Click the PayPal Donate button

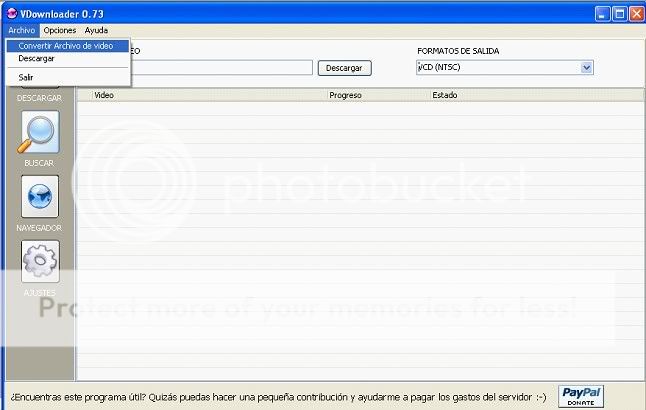pos(581,396)
